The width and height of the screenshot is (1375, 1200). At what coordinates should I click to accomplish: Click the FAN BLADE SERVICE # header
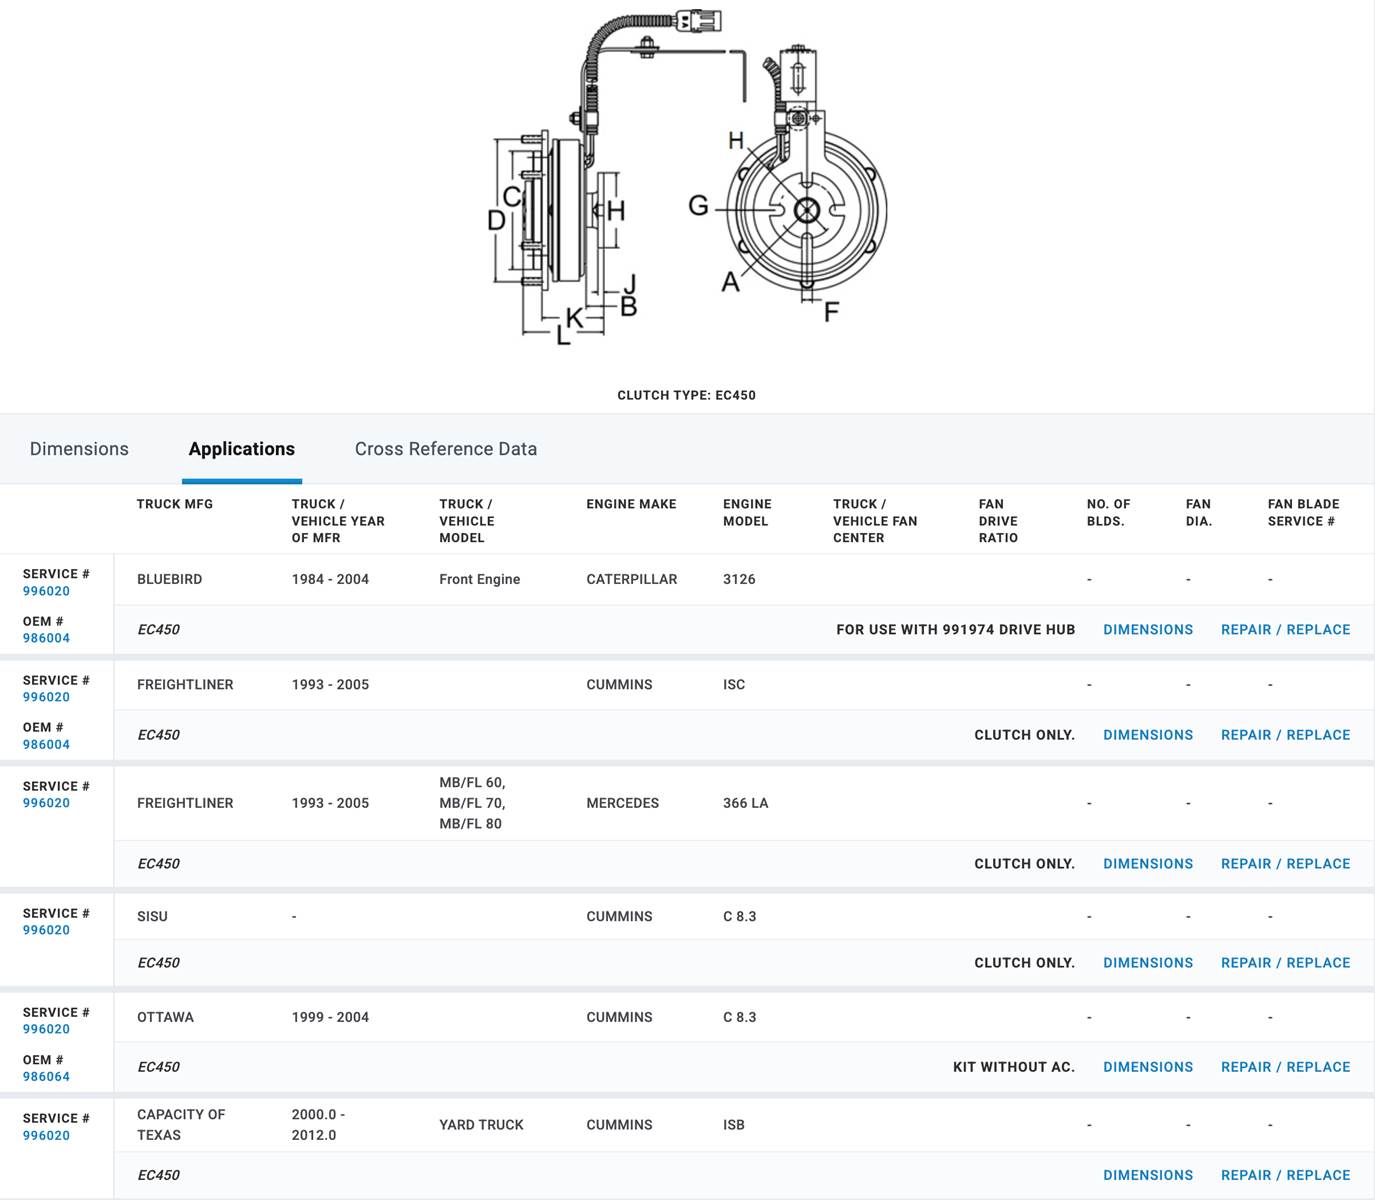[1303, 512]
